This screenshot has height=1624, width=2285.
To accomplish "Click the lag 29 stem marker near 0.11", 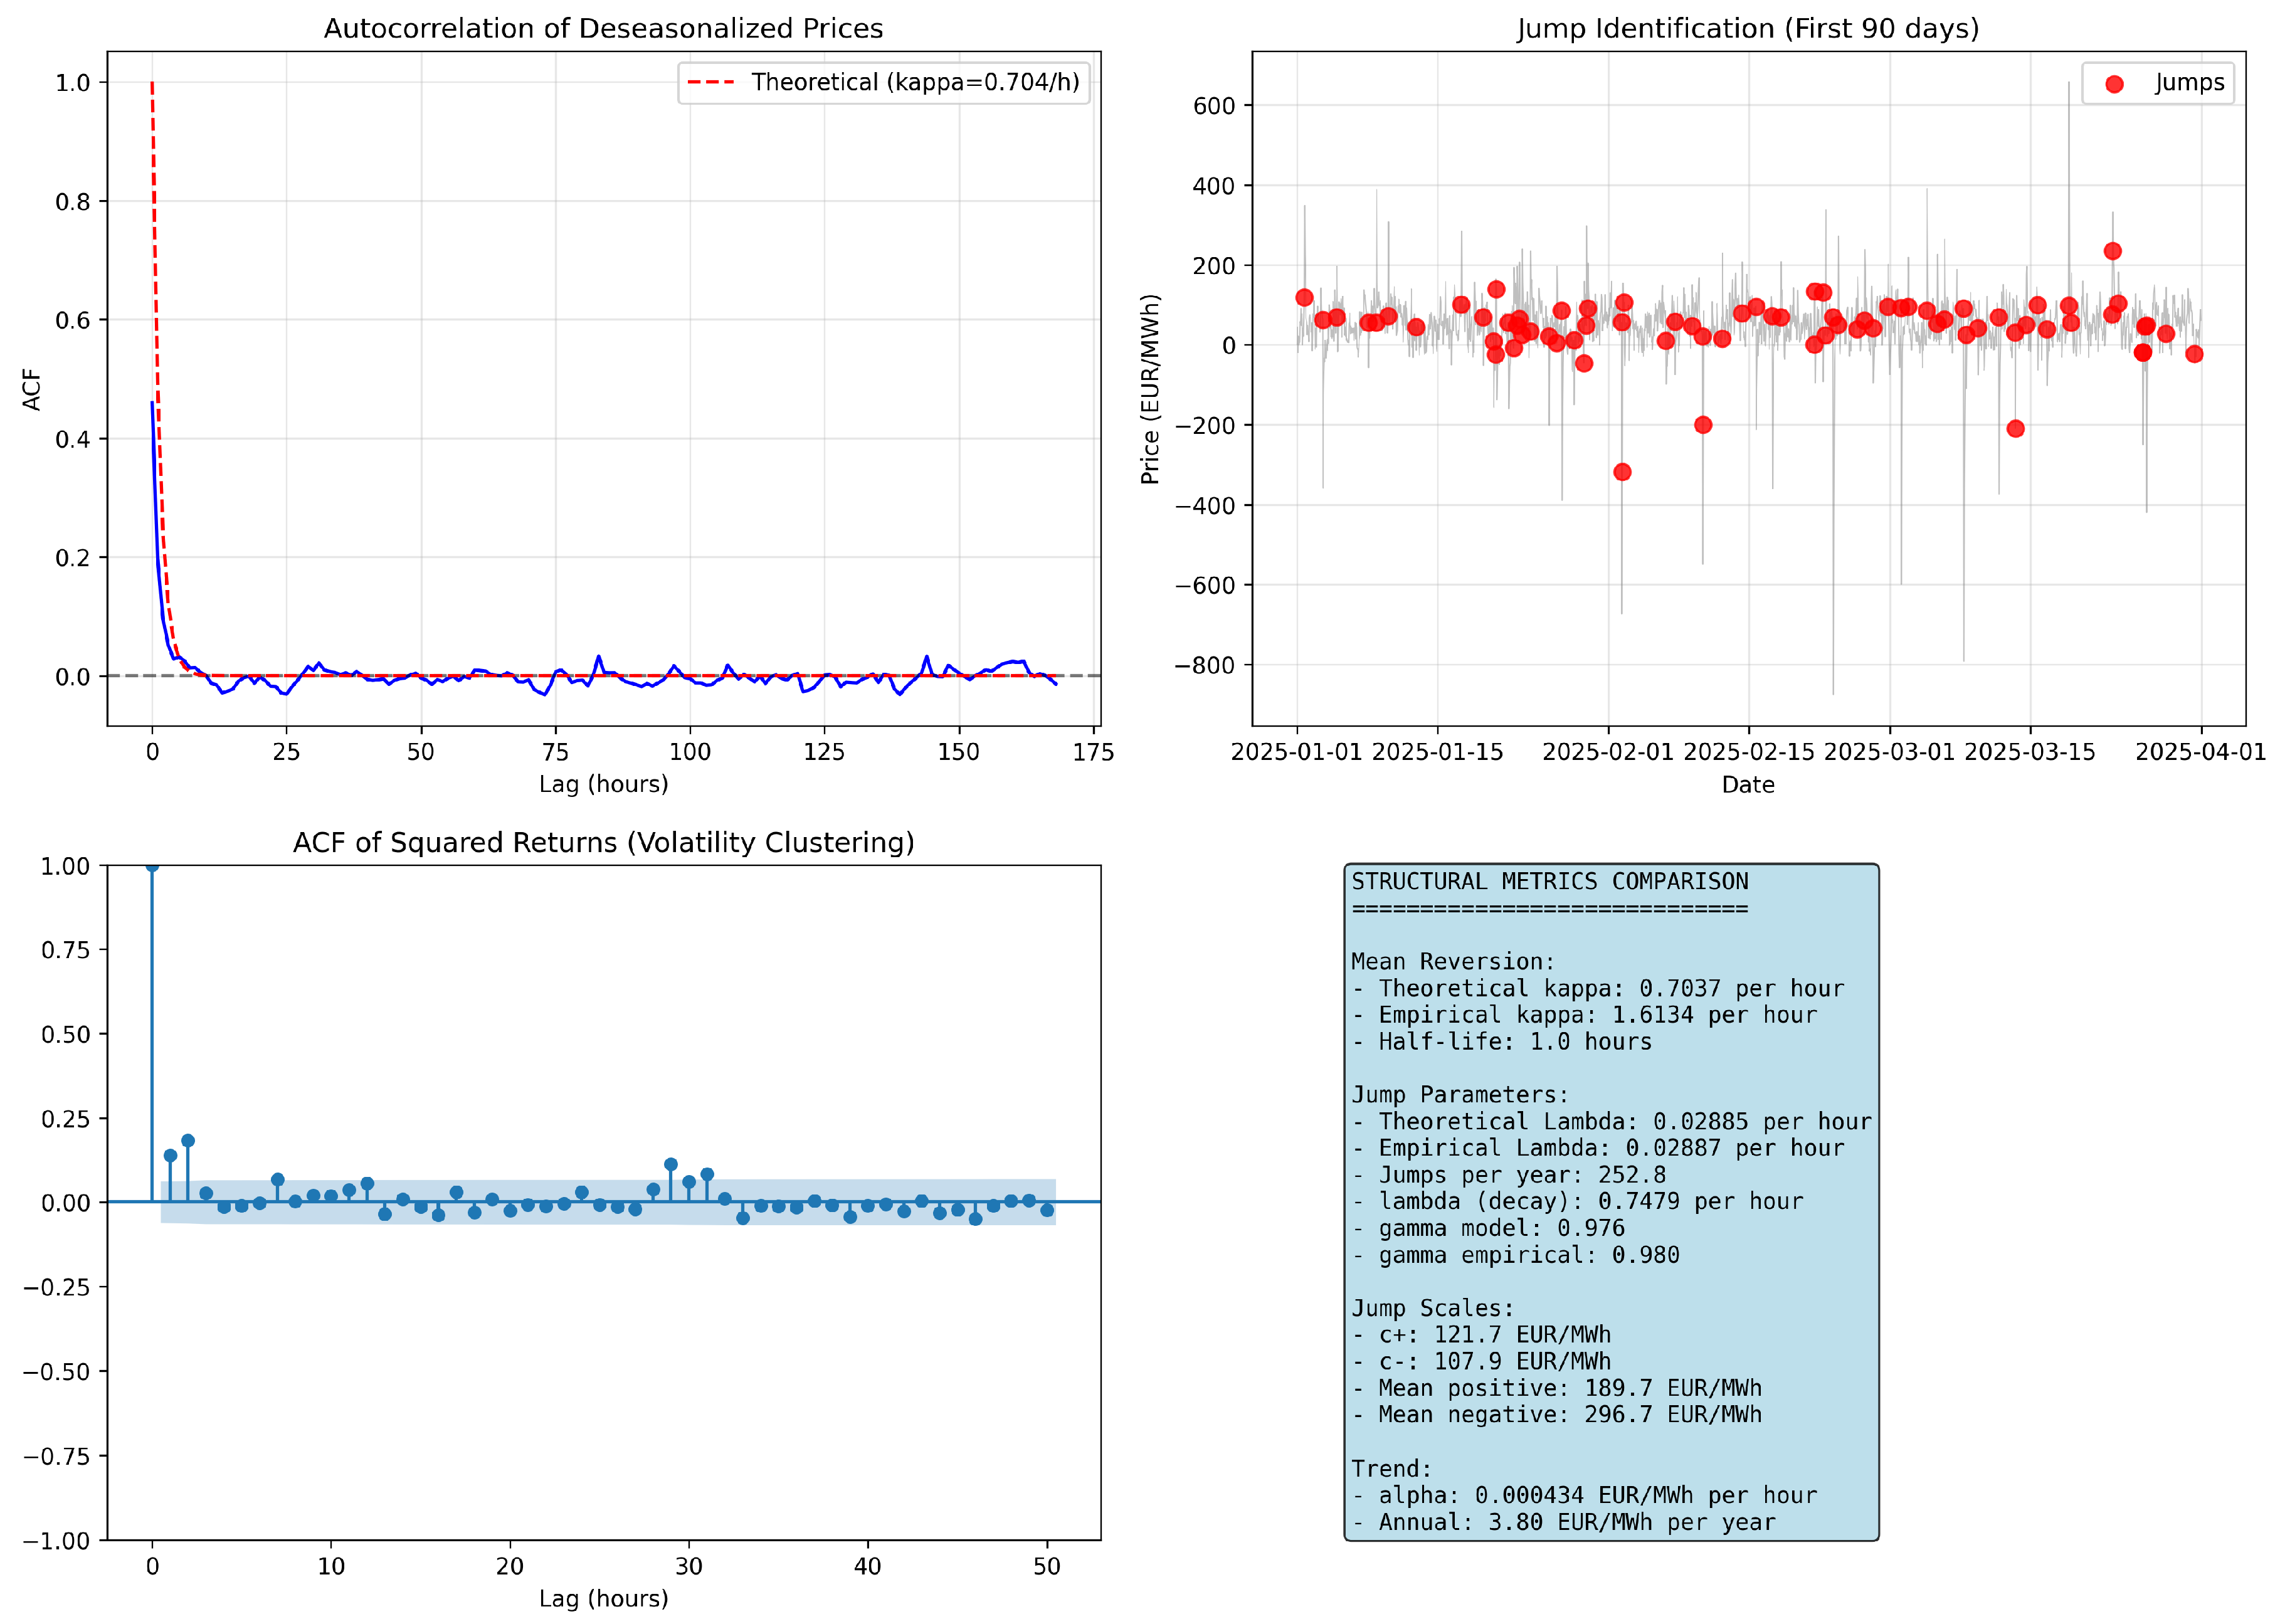I will tap(671, 1165).
